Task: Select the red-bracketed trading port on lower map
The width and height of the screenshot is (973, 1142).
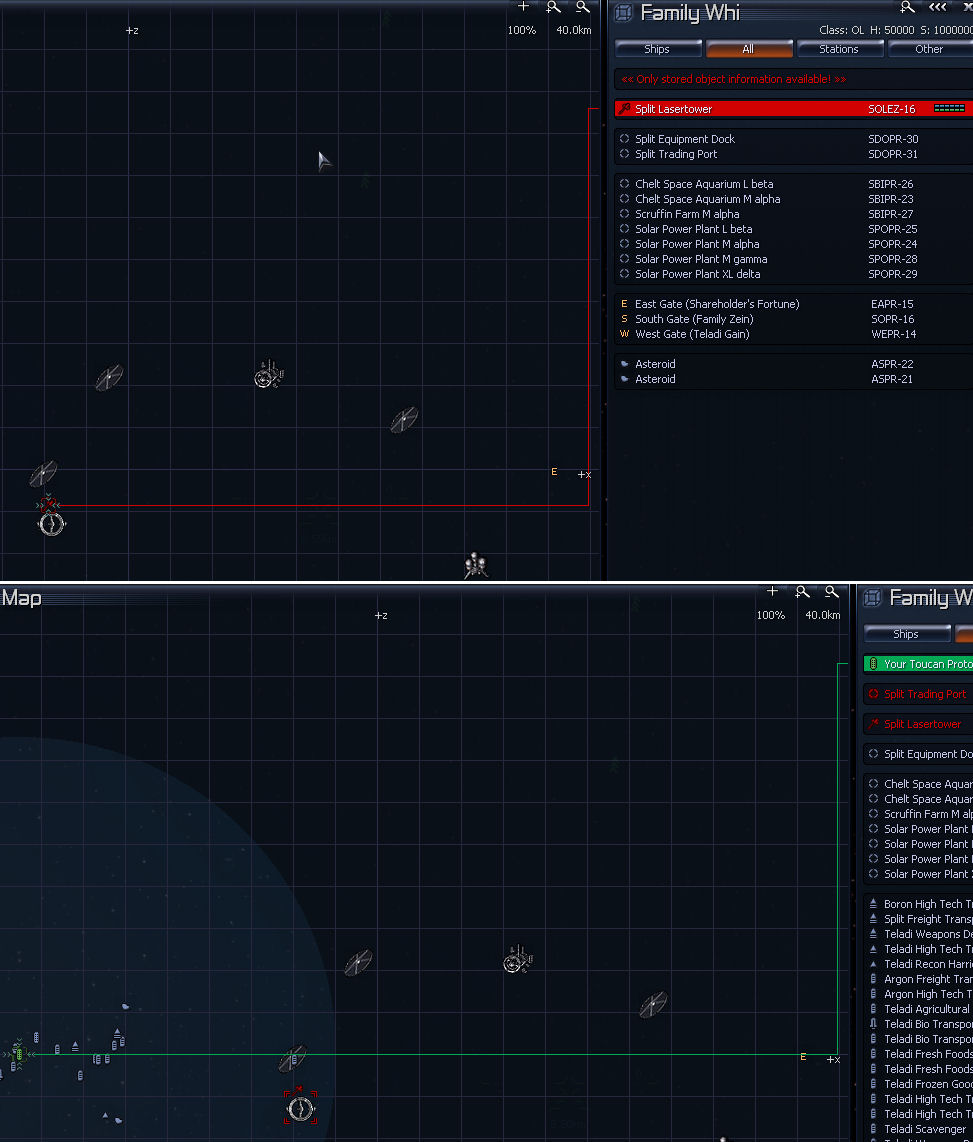Action: pos(300,1107)
